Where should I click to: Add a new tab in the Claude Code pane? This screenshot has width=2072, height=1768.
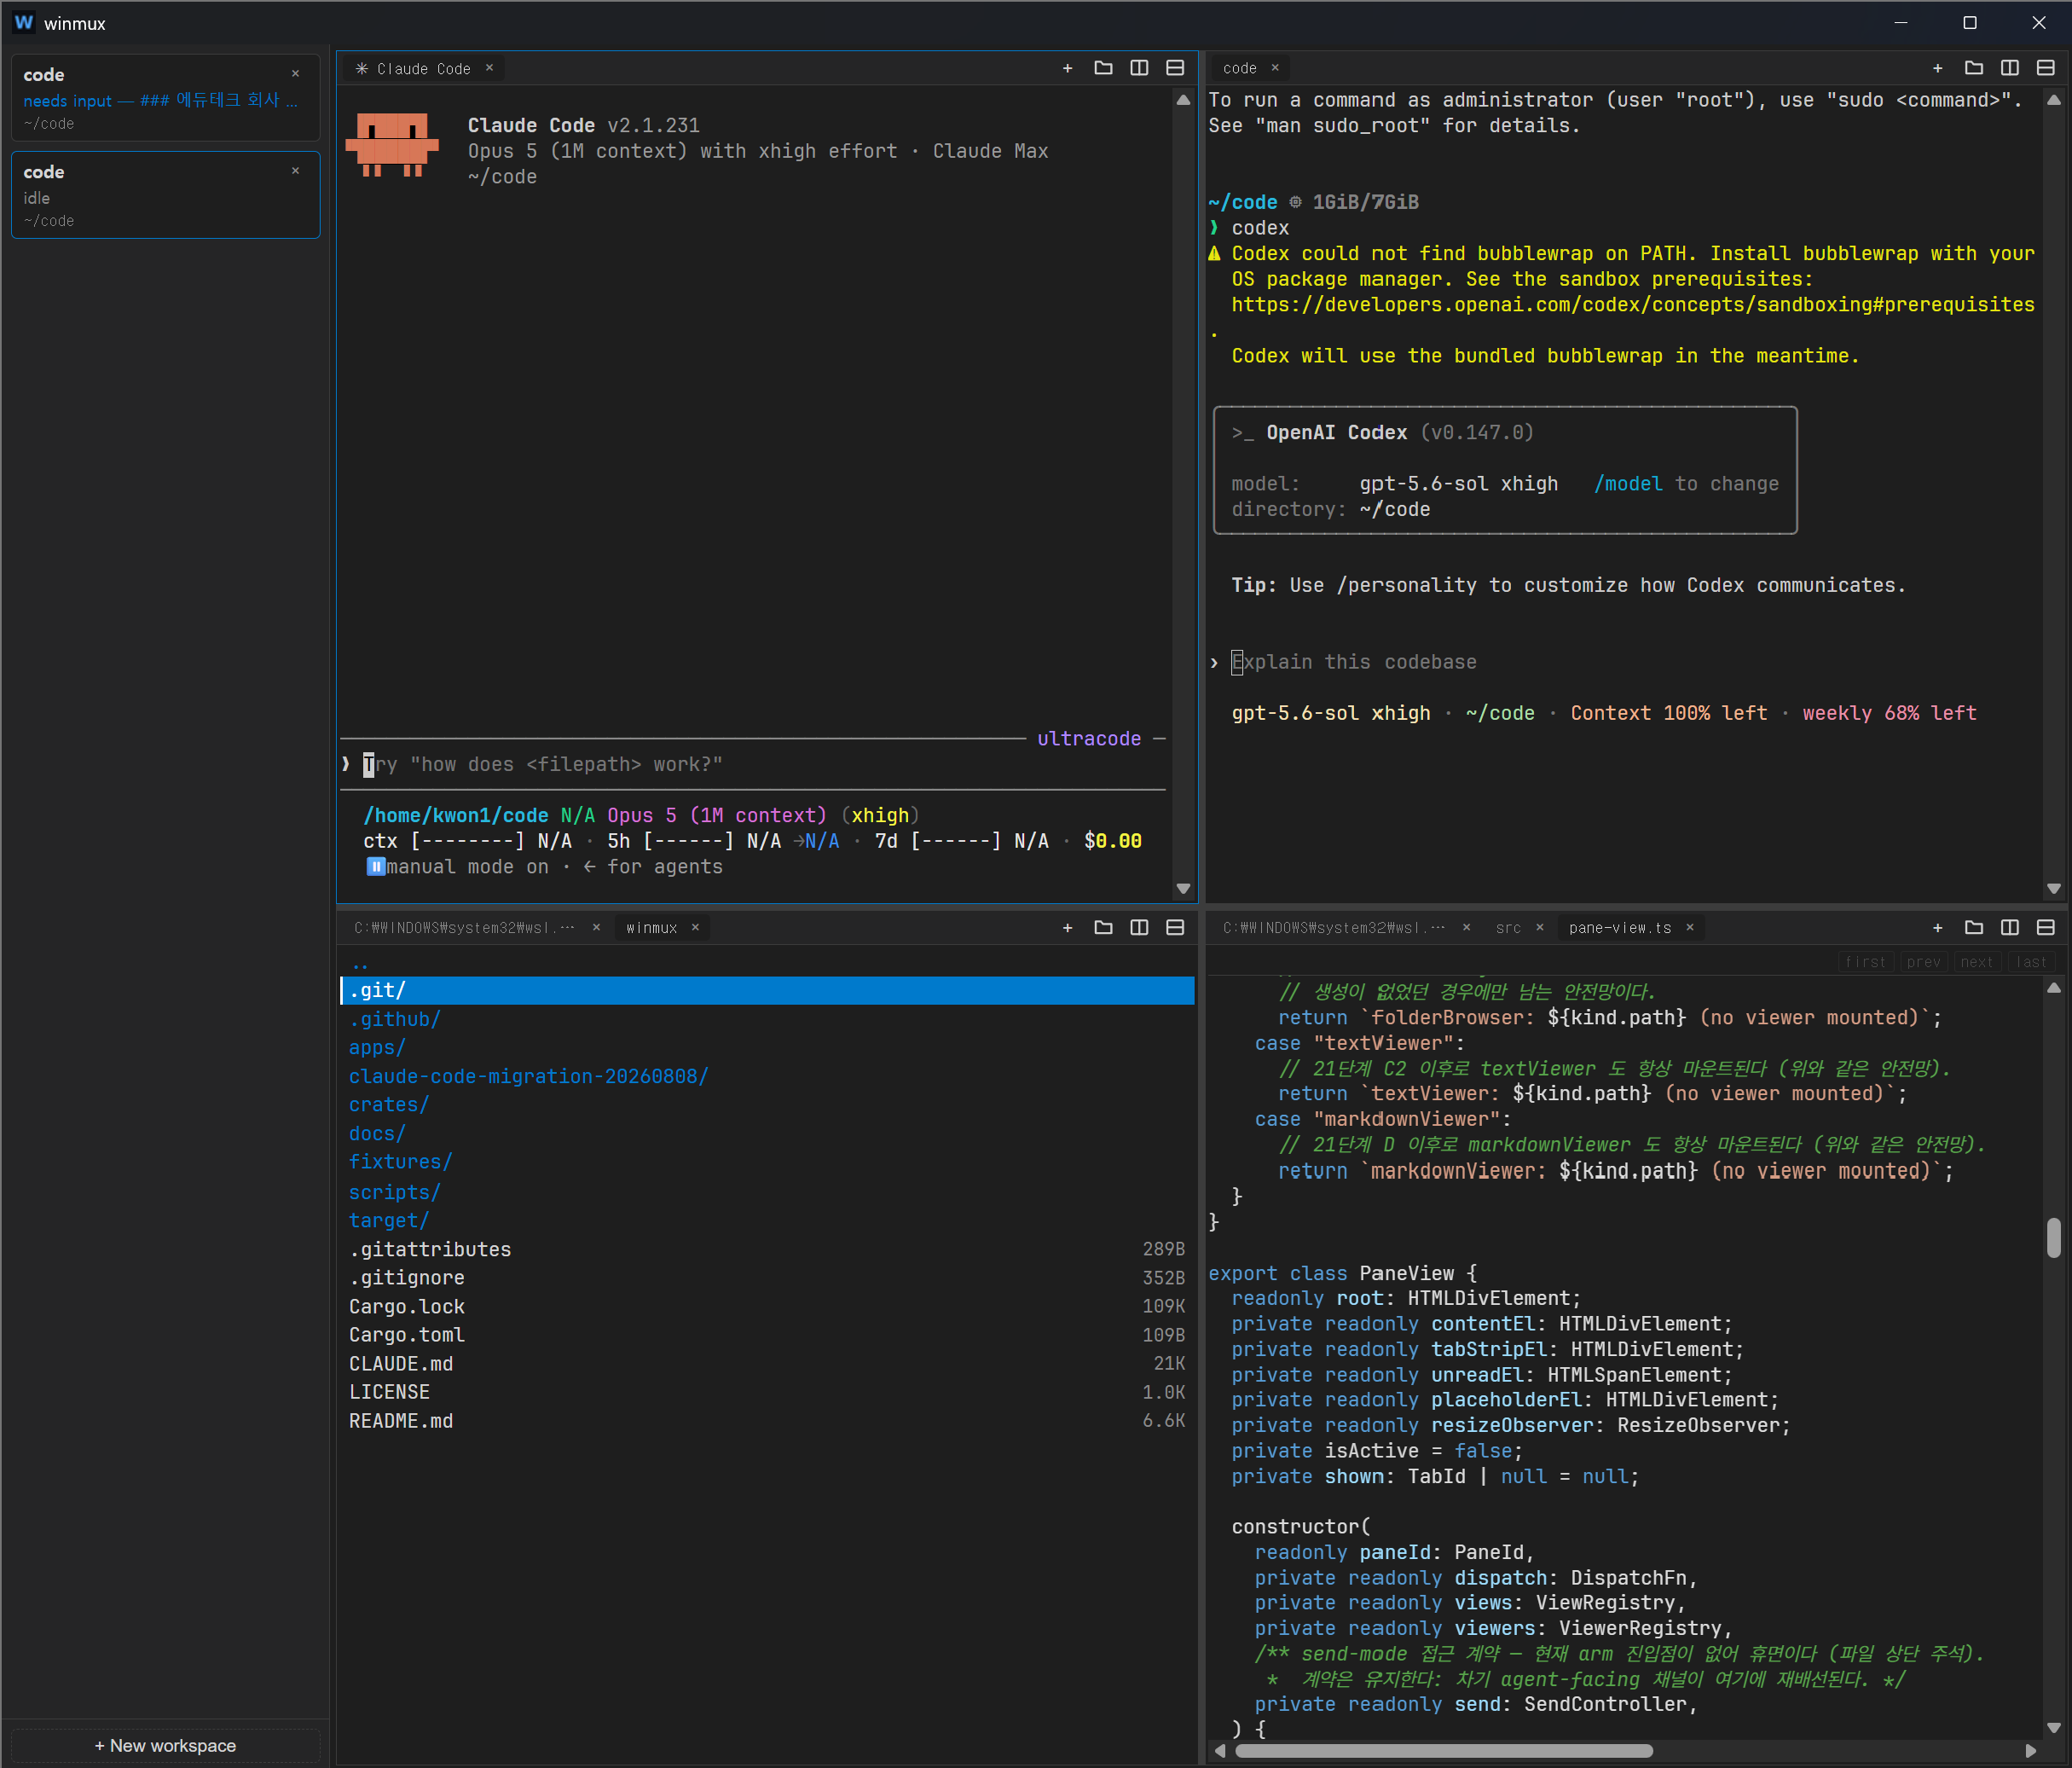click(1067, 68)
